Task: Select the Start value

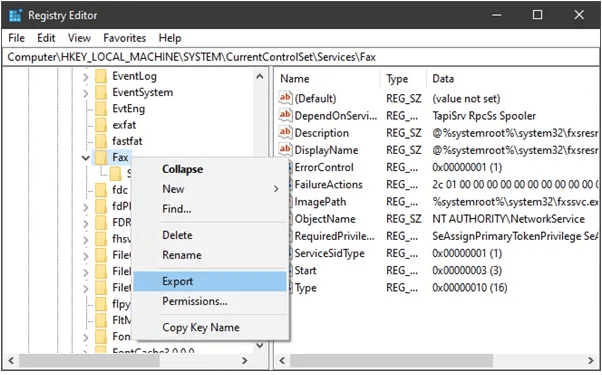Action: point(306,271)
